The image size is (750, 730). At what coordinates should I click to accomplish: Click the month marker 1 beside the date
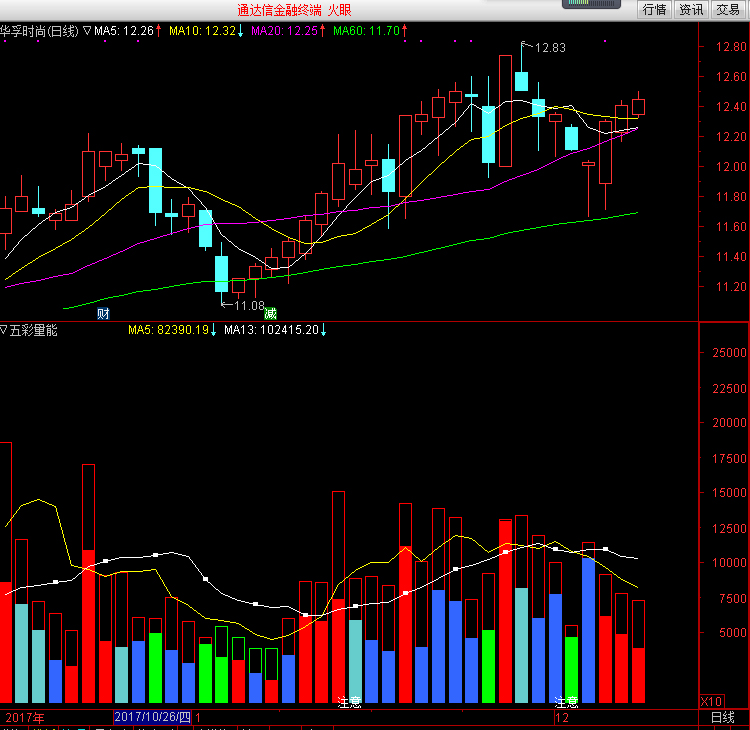point(198,718)
